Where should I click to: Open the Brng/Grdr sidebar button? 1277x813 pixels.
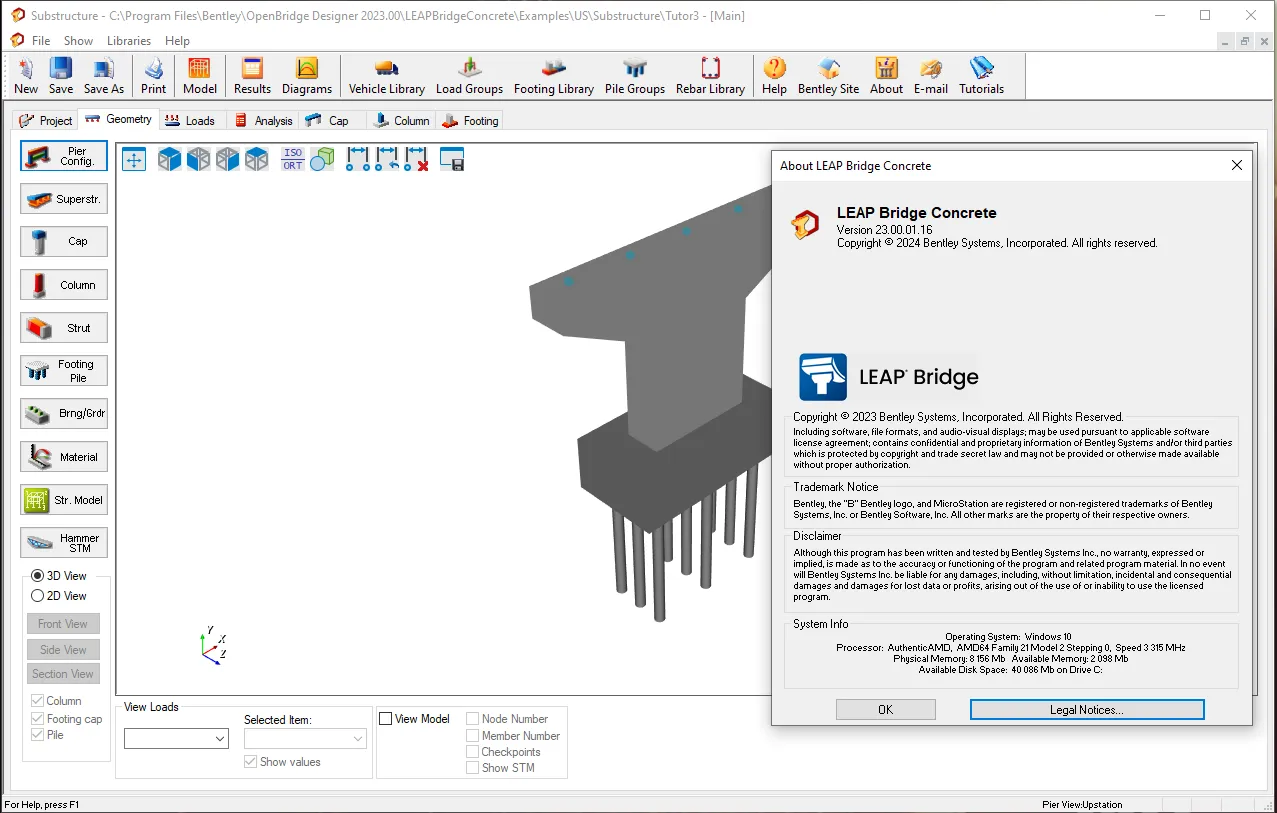click(x=64, y=413)
